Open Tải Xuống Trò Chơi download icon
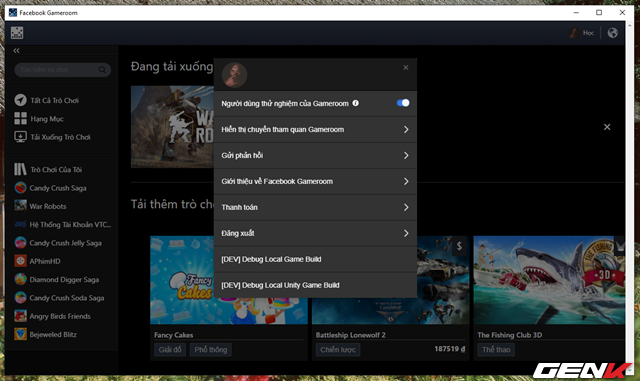Screen dimensions: 640x381 [x=20, y=137]
